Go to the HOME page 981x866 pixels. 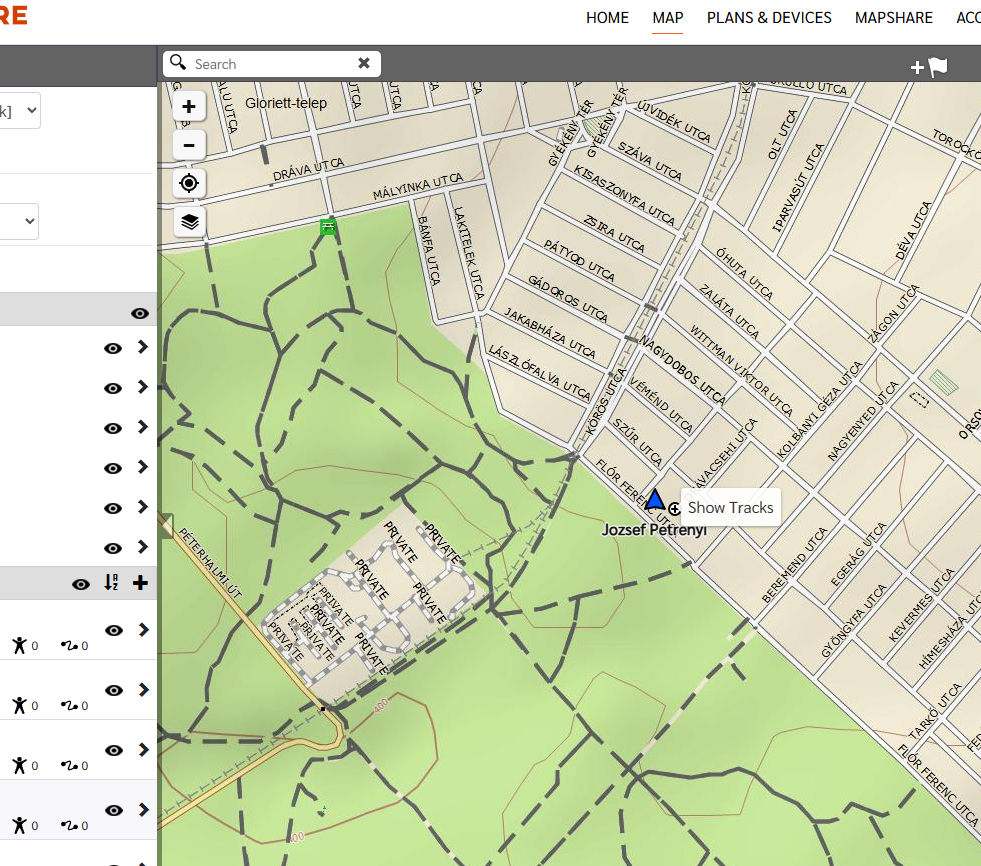pyautogui.click(x=607, y=18)
